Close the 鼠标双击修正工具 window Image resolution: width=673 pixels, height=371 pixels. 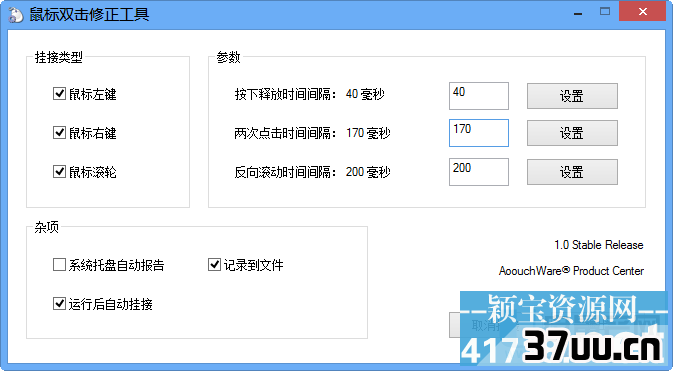pos(643,12)
